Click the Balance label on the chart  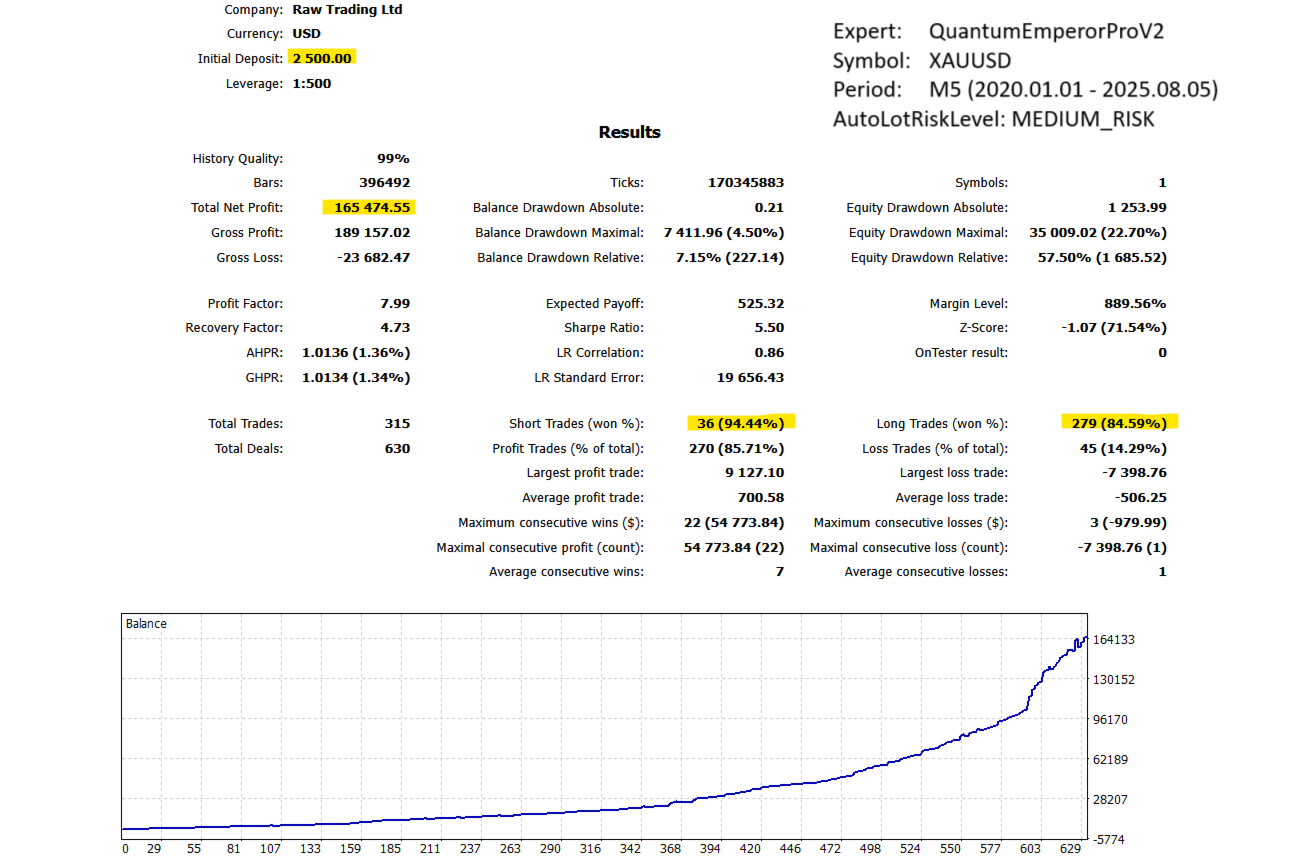click(x=146, y=624)
